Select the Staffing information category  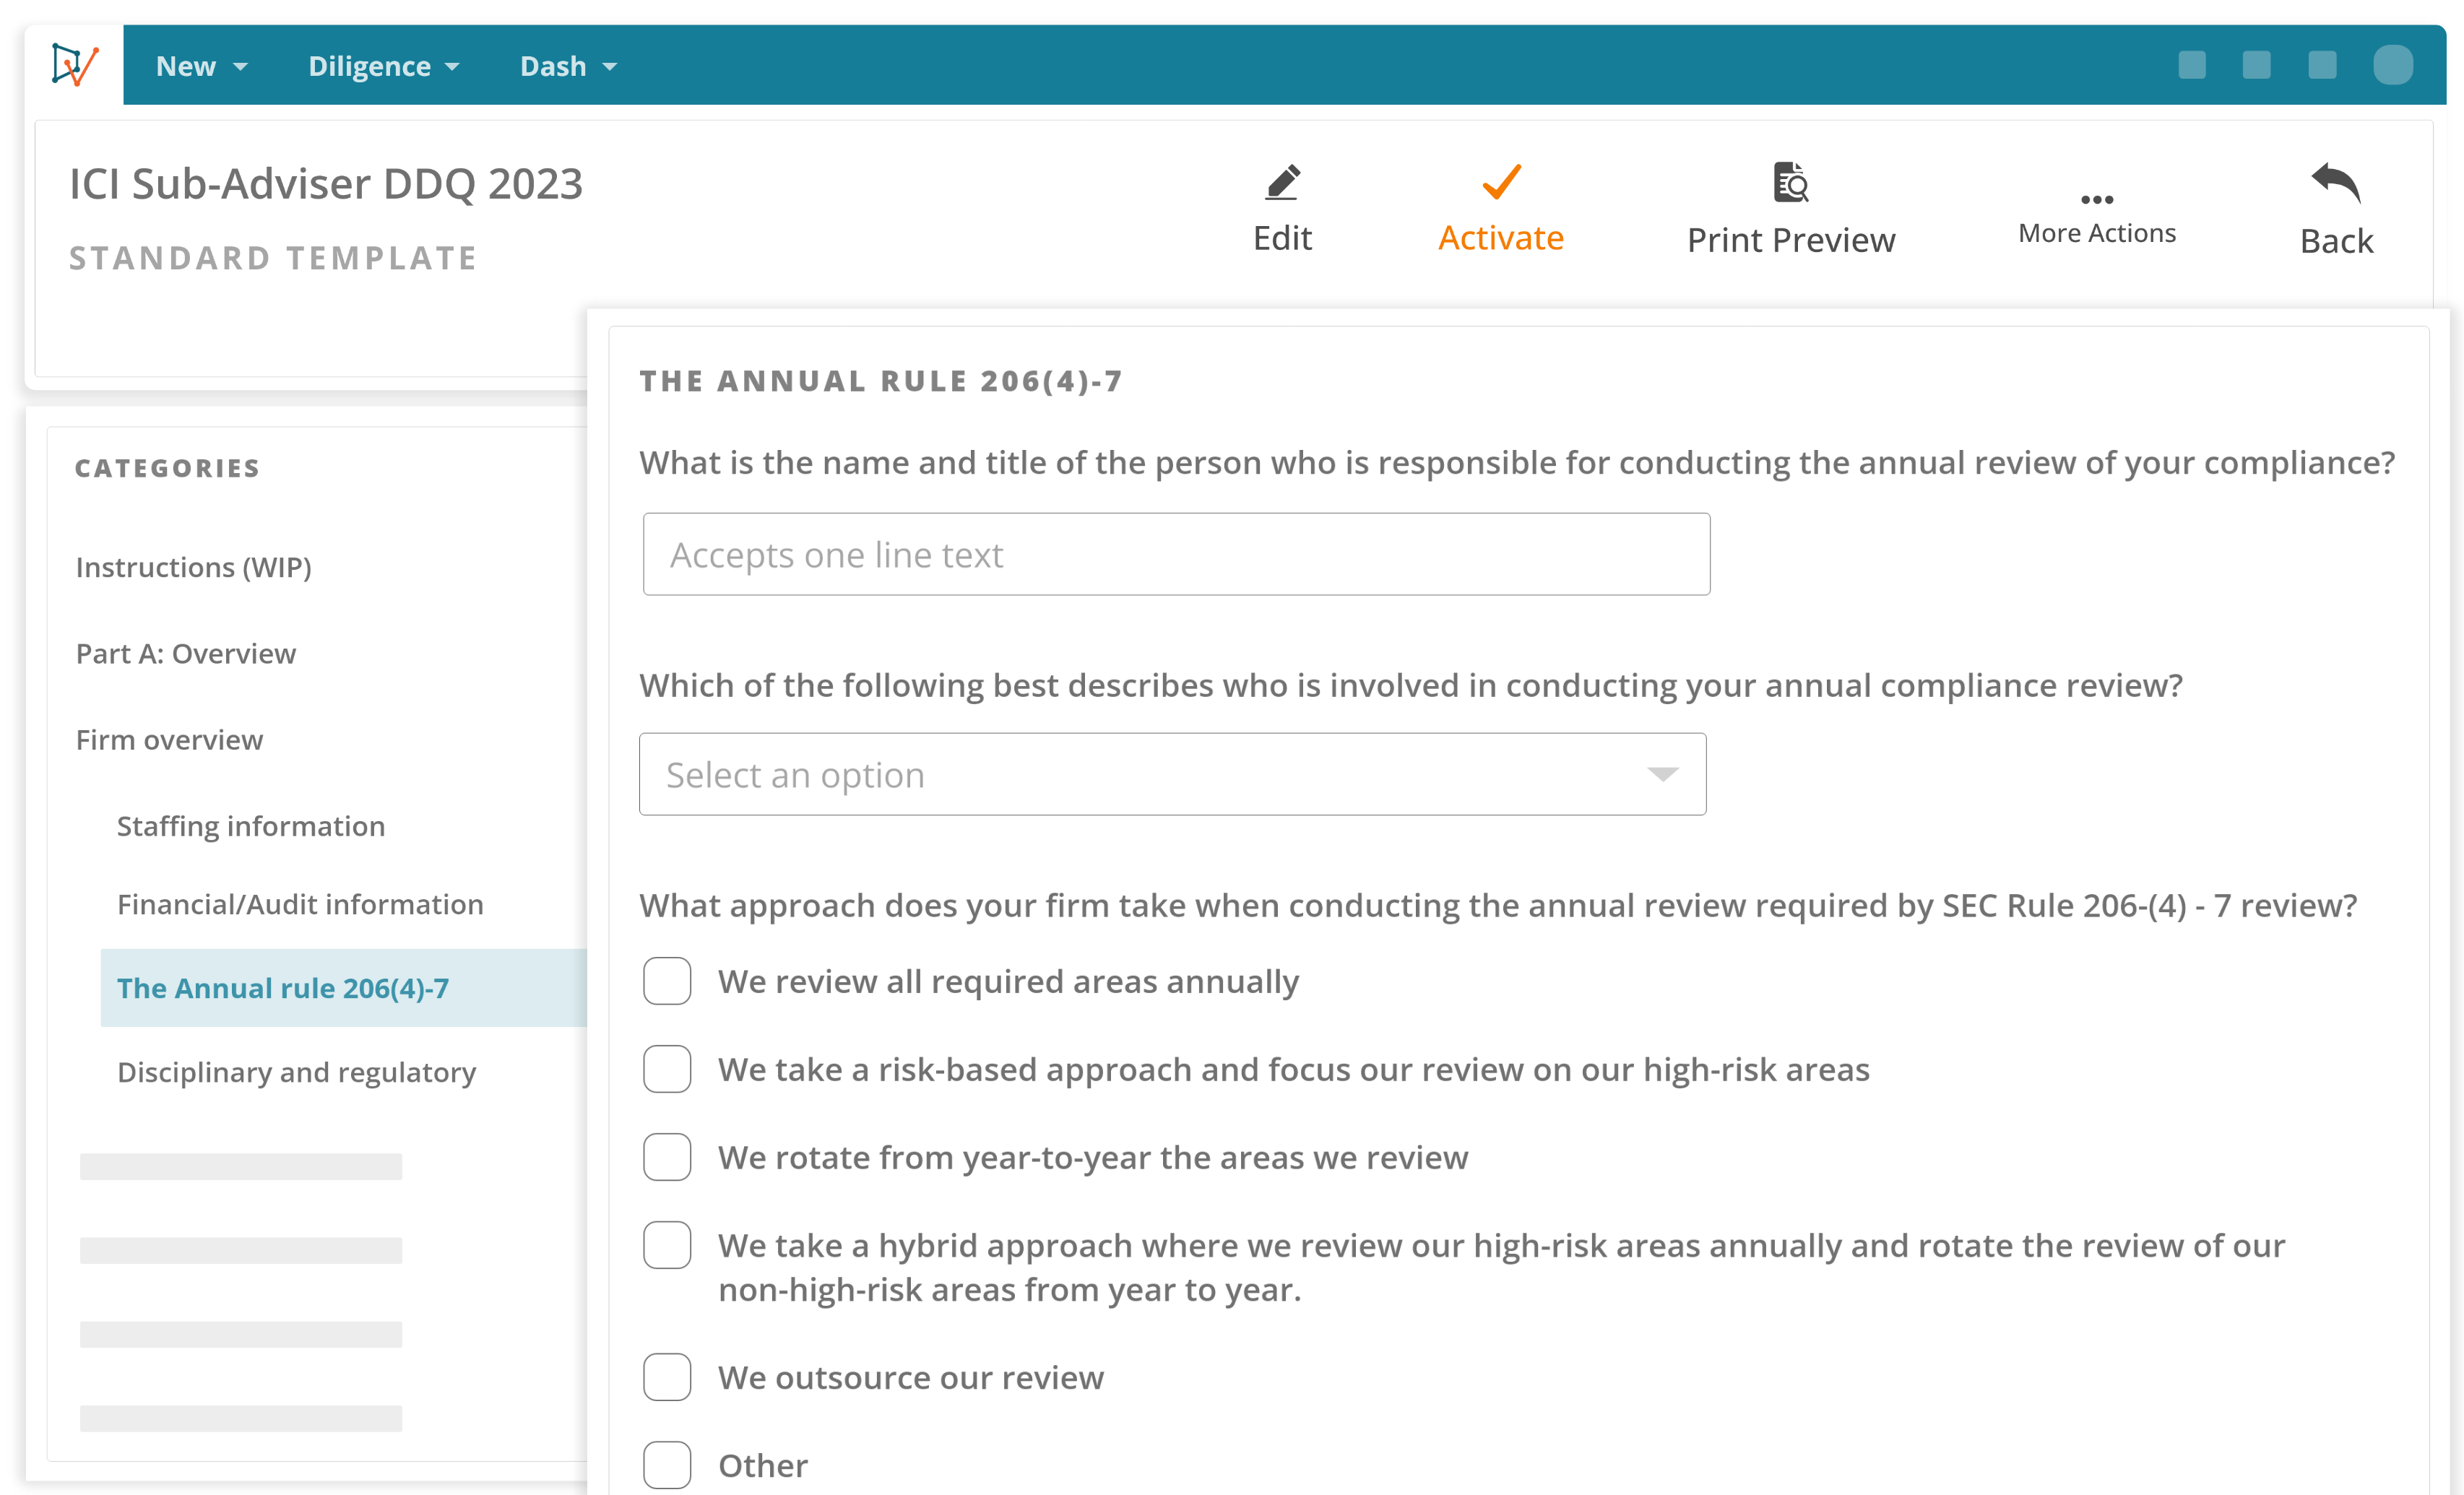pos(251,826)
